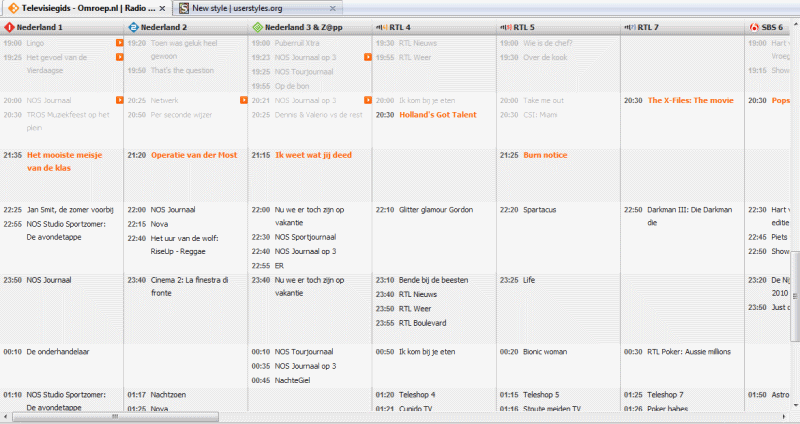Click the Nederland 3 & Z@pp logo
This screenshot has height=424, width=800.
[x=258, y=27]
